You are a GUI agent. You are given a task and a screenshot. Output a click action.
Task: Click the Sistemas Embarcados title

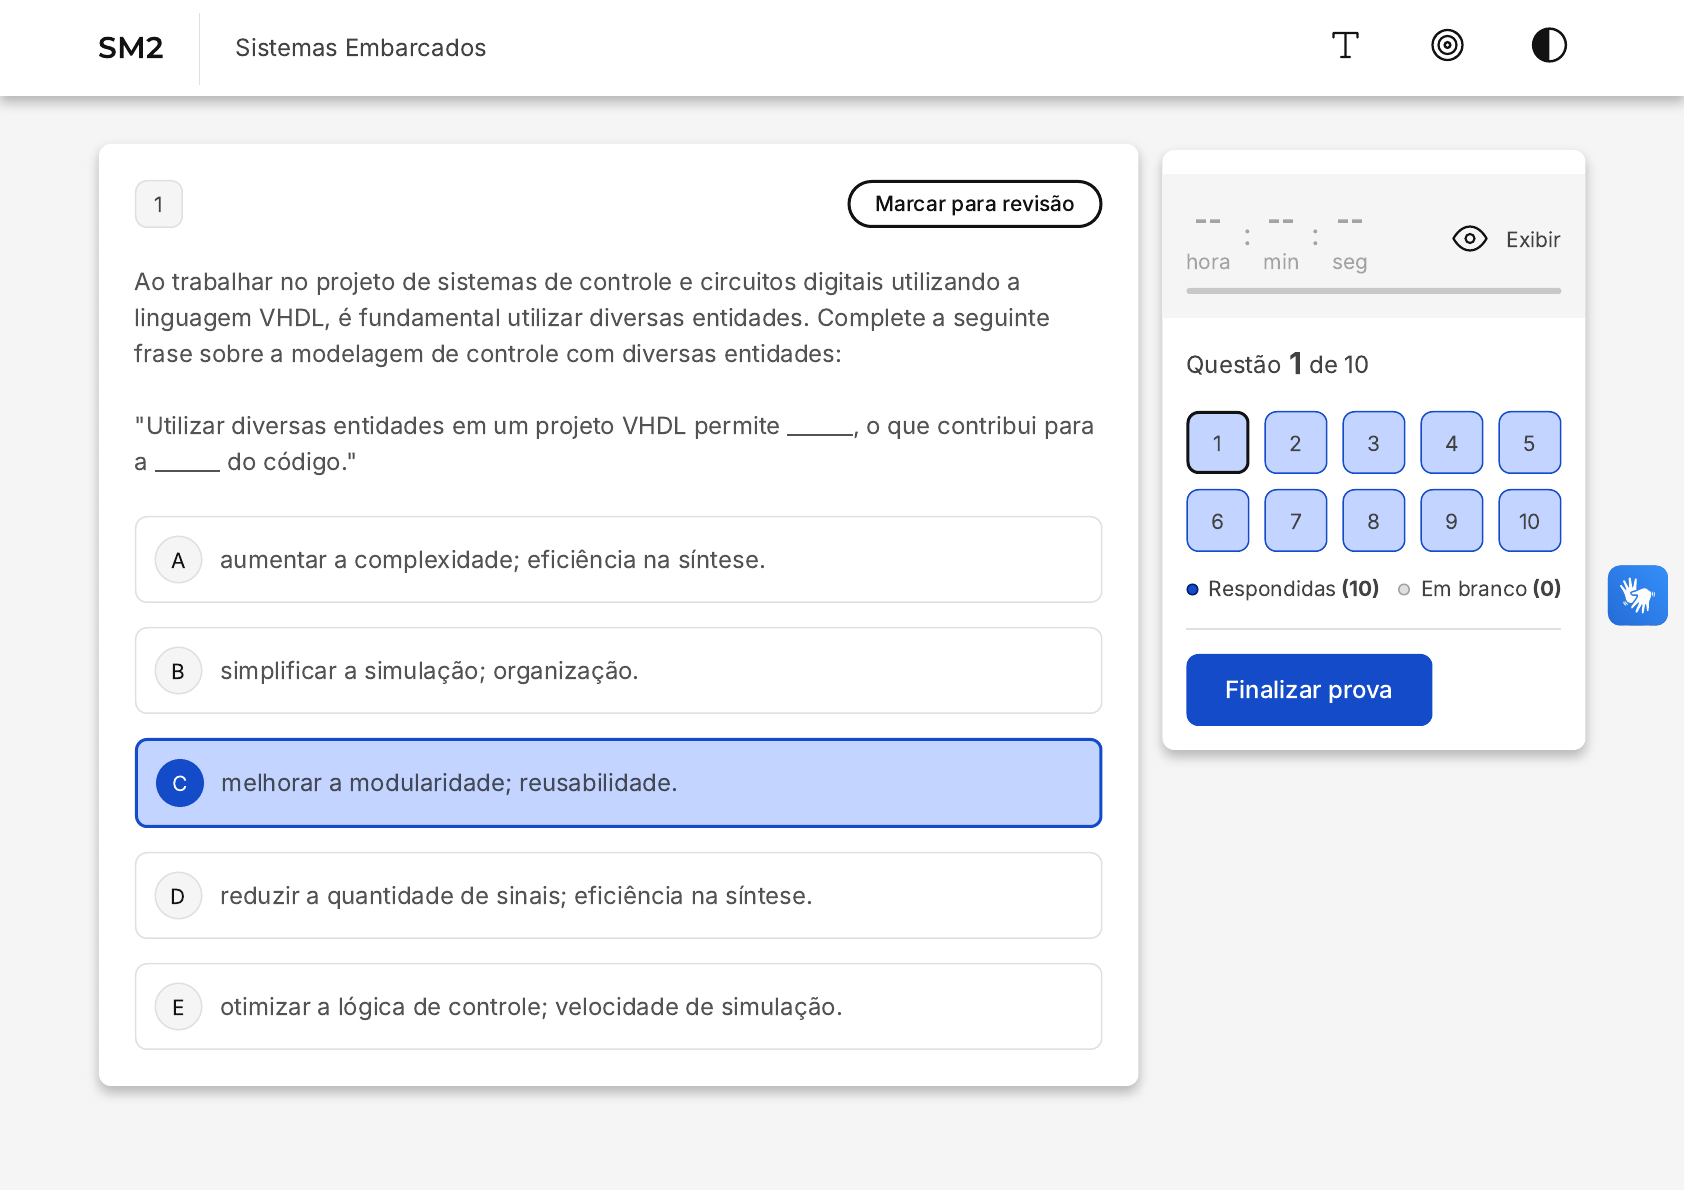360,48
